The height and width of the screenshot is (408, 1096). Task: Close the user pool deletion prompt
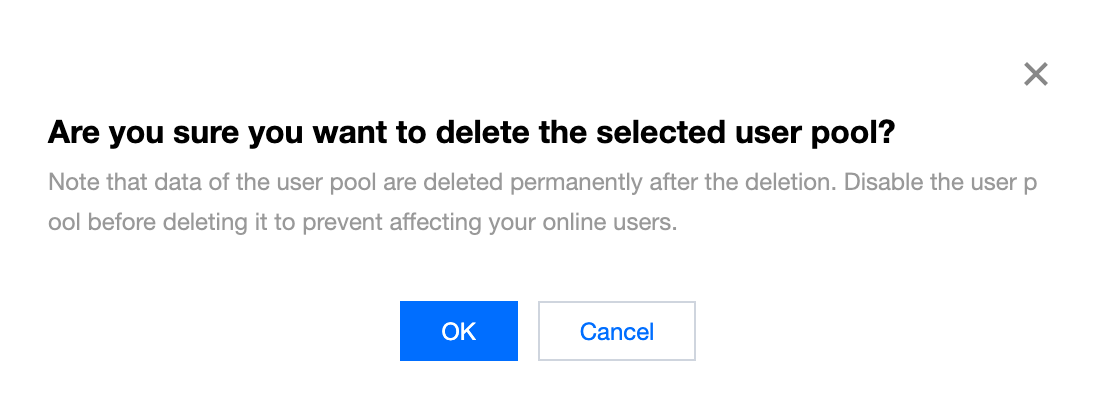1035,74
